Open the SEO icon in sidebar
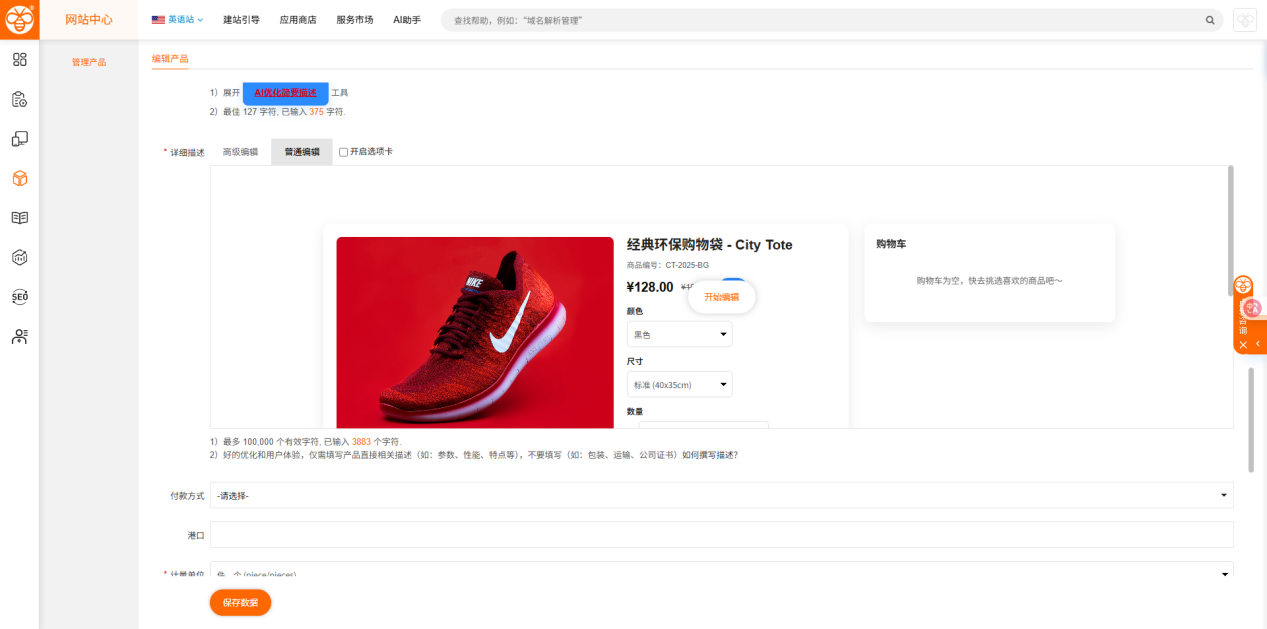The width and height of the screenshot is (1267, 629). pyautogui.click(x=19, y=297)
